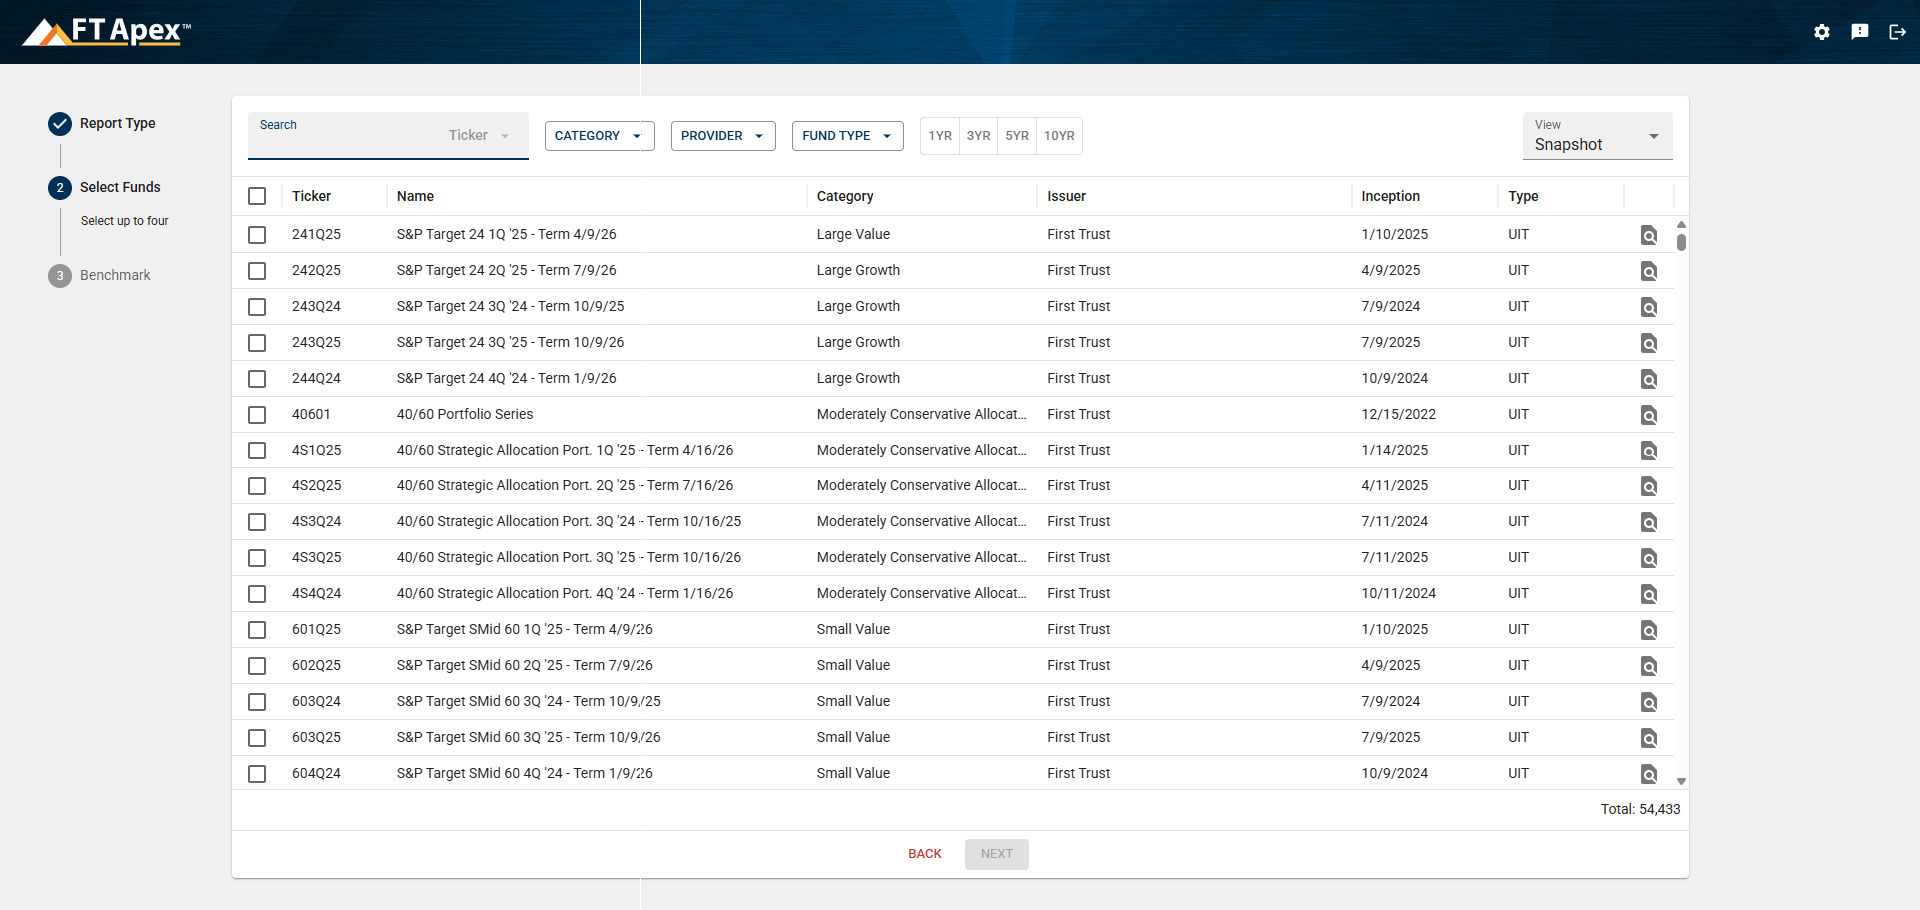This screenshot has width=1920, height=910.
Task: Click inception date 12/15/2022
Action: (1398, 414)
